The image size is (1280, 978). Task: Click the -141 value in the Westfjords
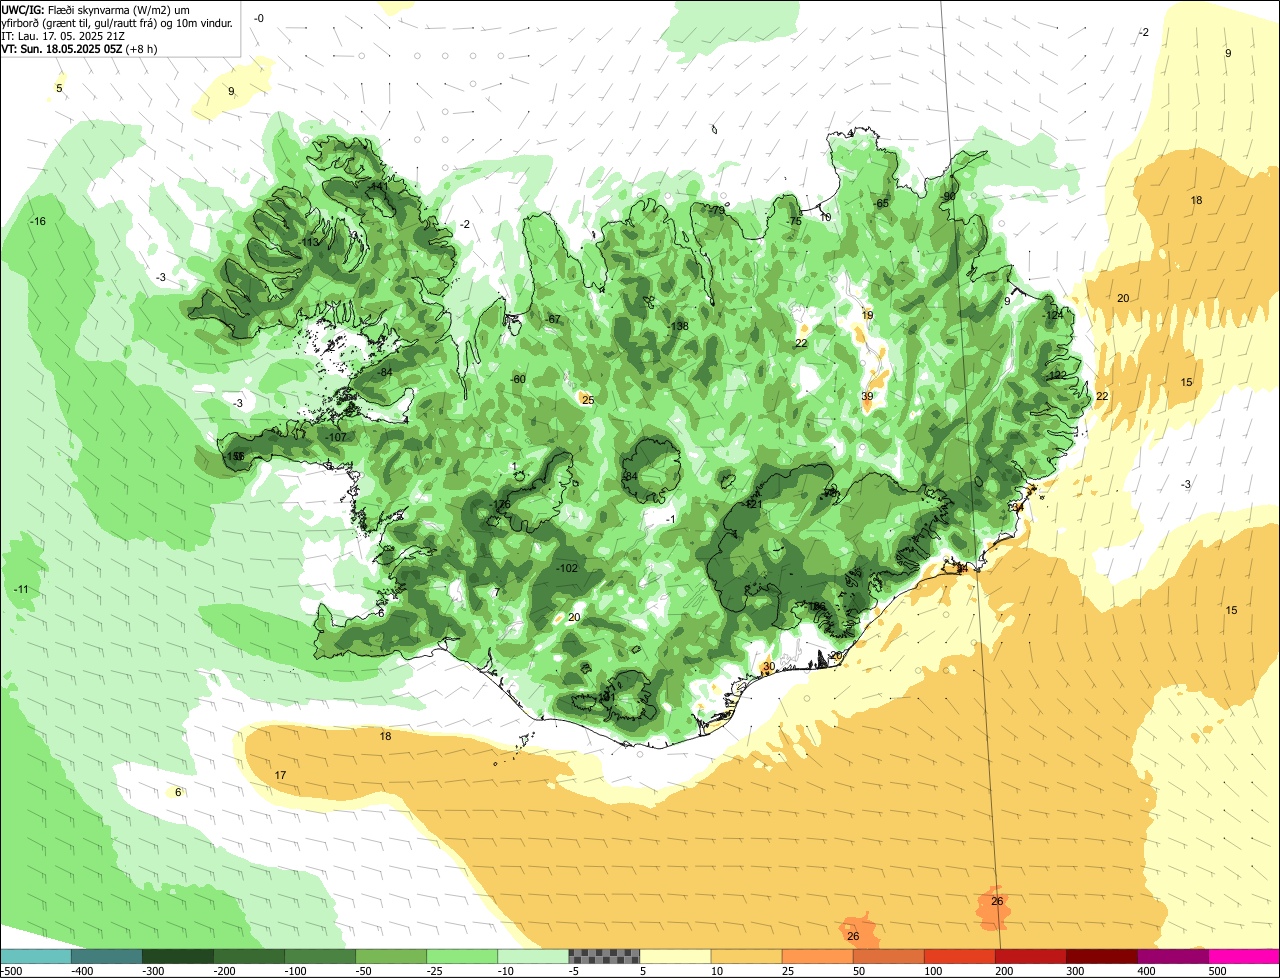[377, 186]
